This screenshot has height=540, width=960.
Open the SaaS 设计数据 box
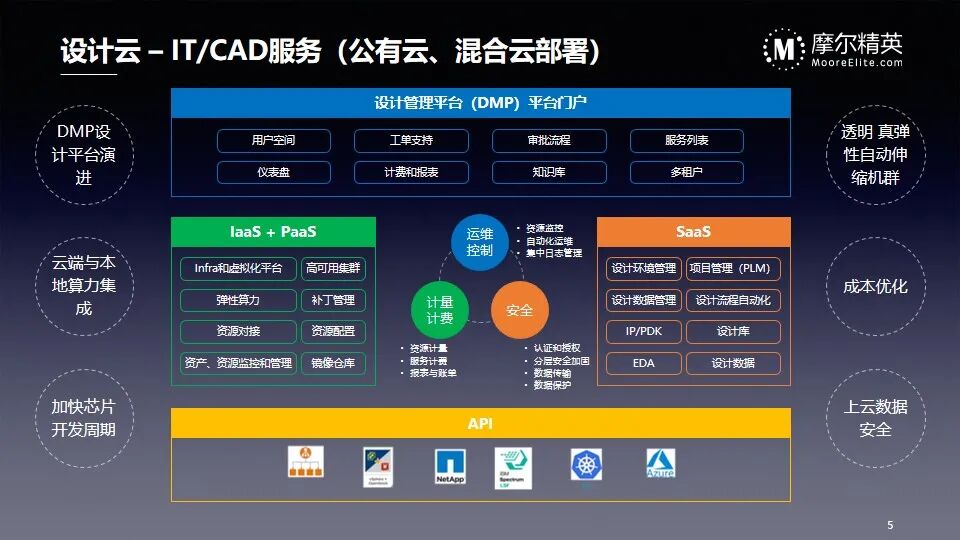coord(733,364)
